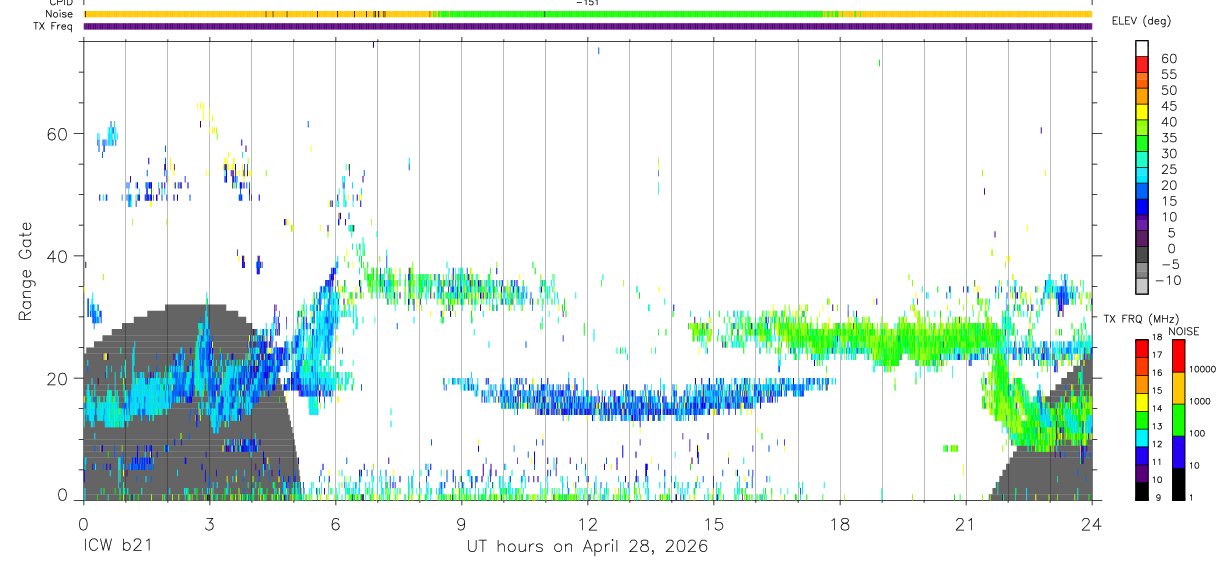Select the yellow swatch in ELEV colorbar
This screenshot has height=567, width=1228.
1142,113
